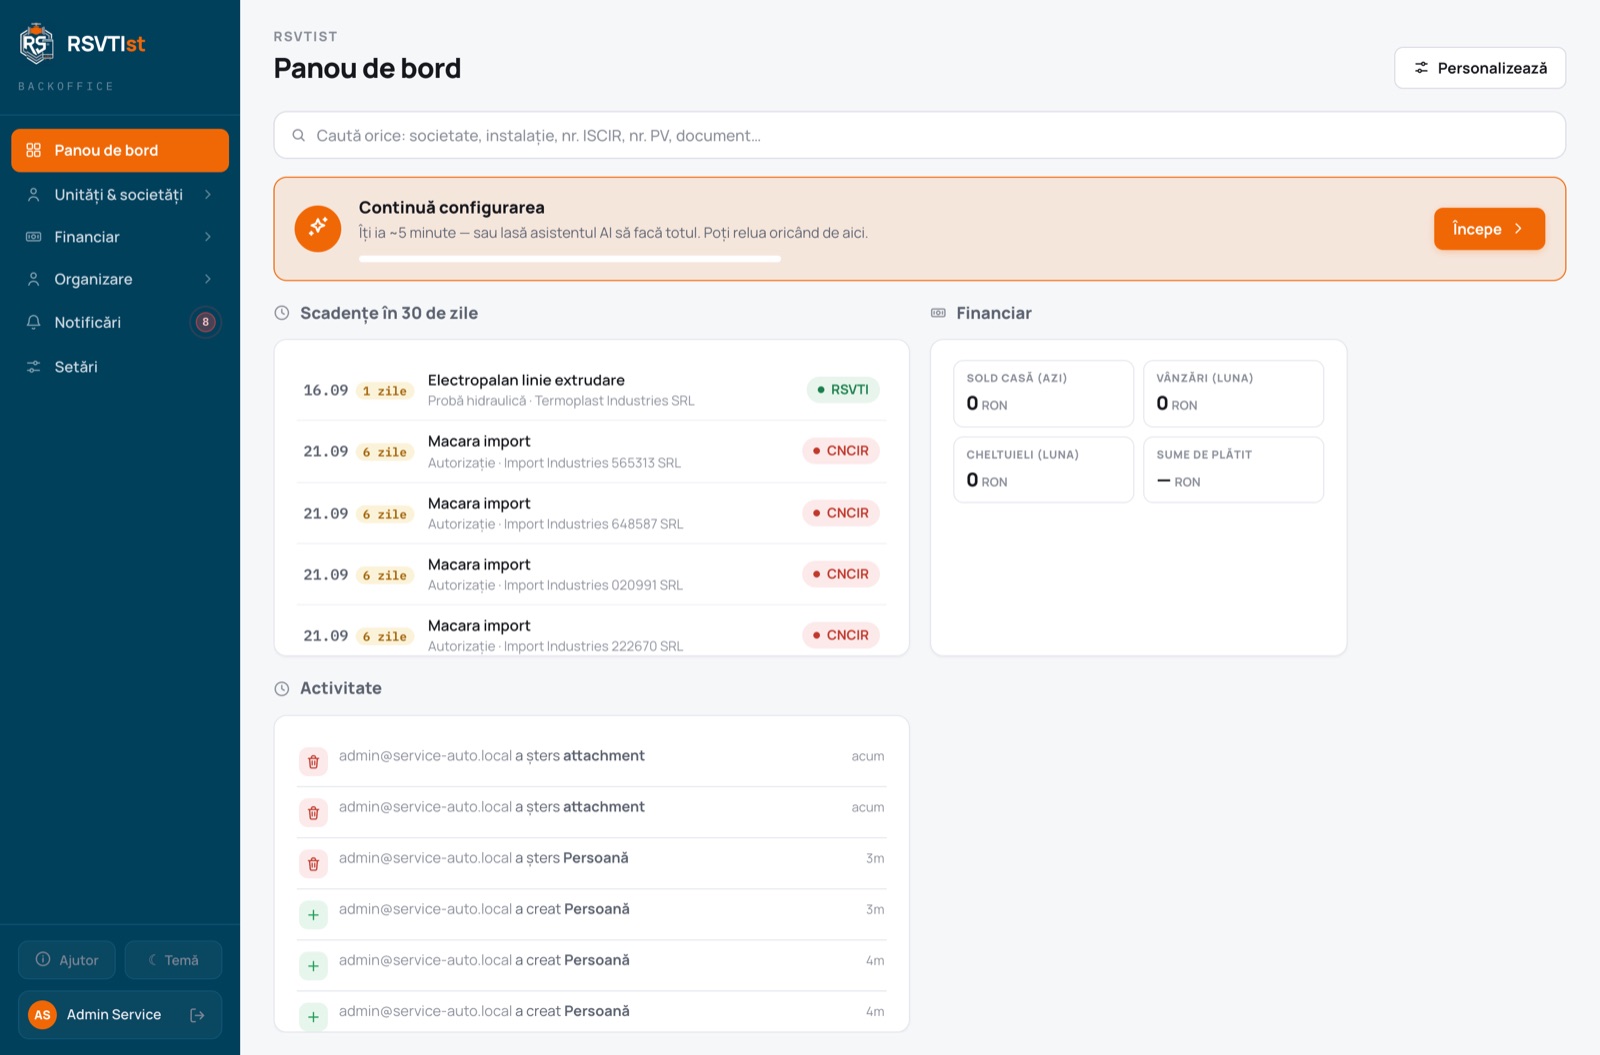Open the Sume de plătit card

tap(1233, 469)
